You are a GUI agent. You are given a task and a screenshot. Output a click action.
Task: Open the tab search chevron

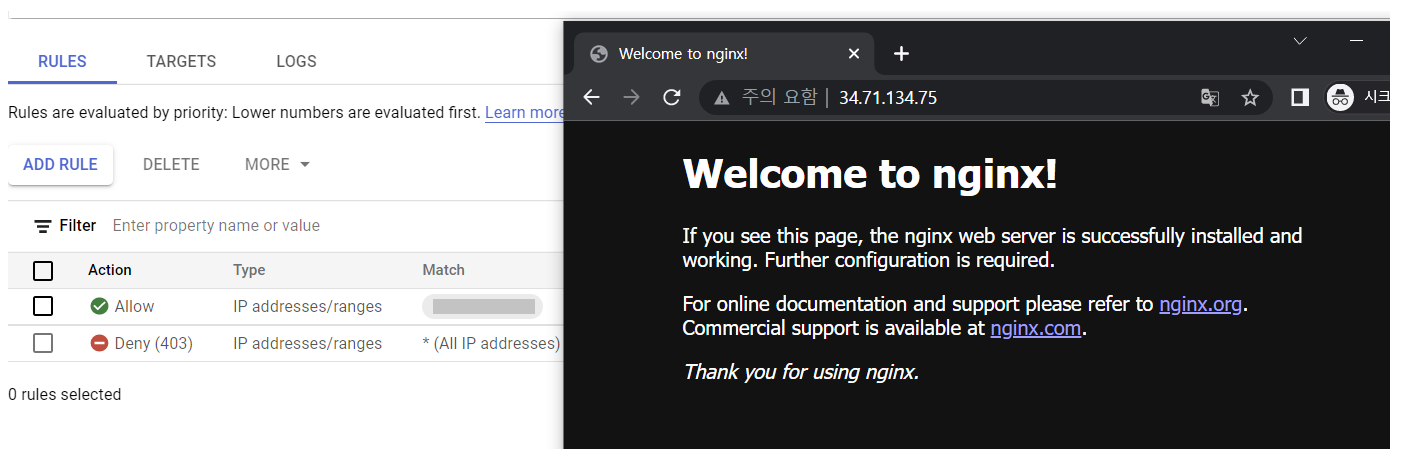[x=1300, y=41]
